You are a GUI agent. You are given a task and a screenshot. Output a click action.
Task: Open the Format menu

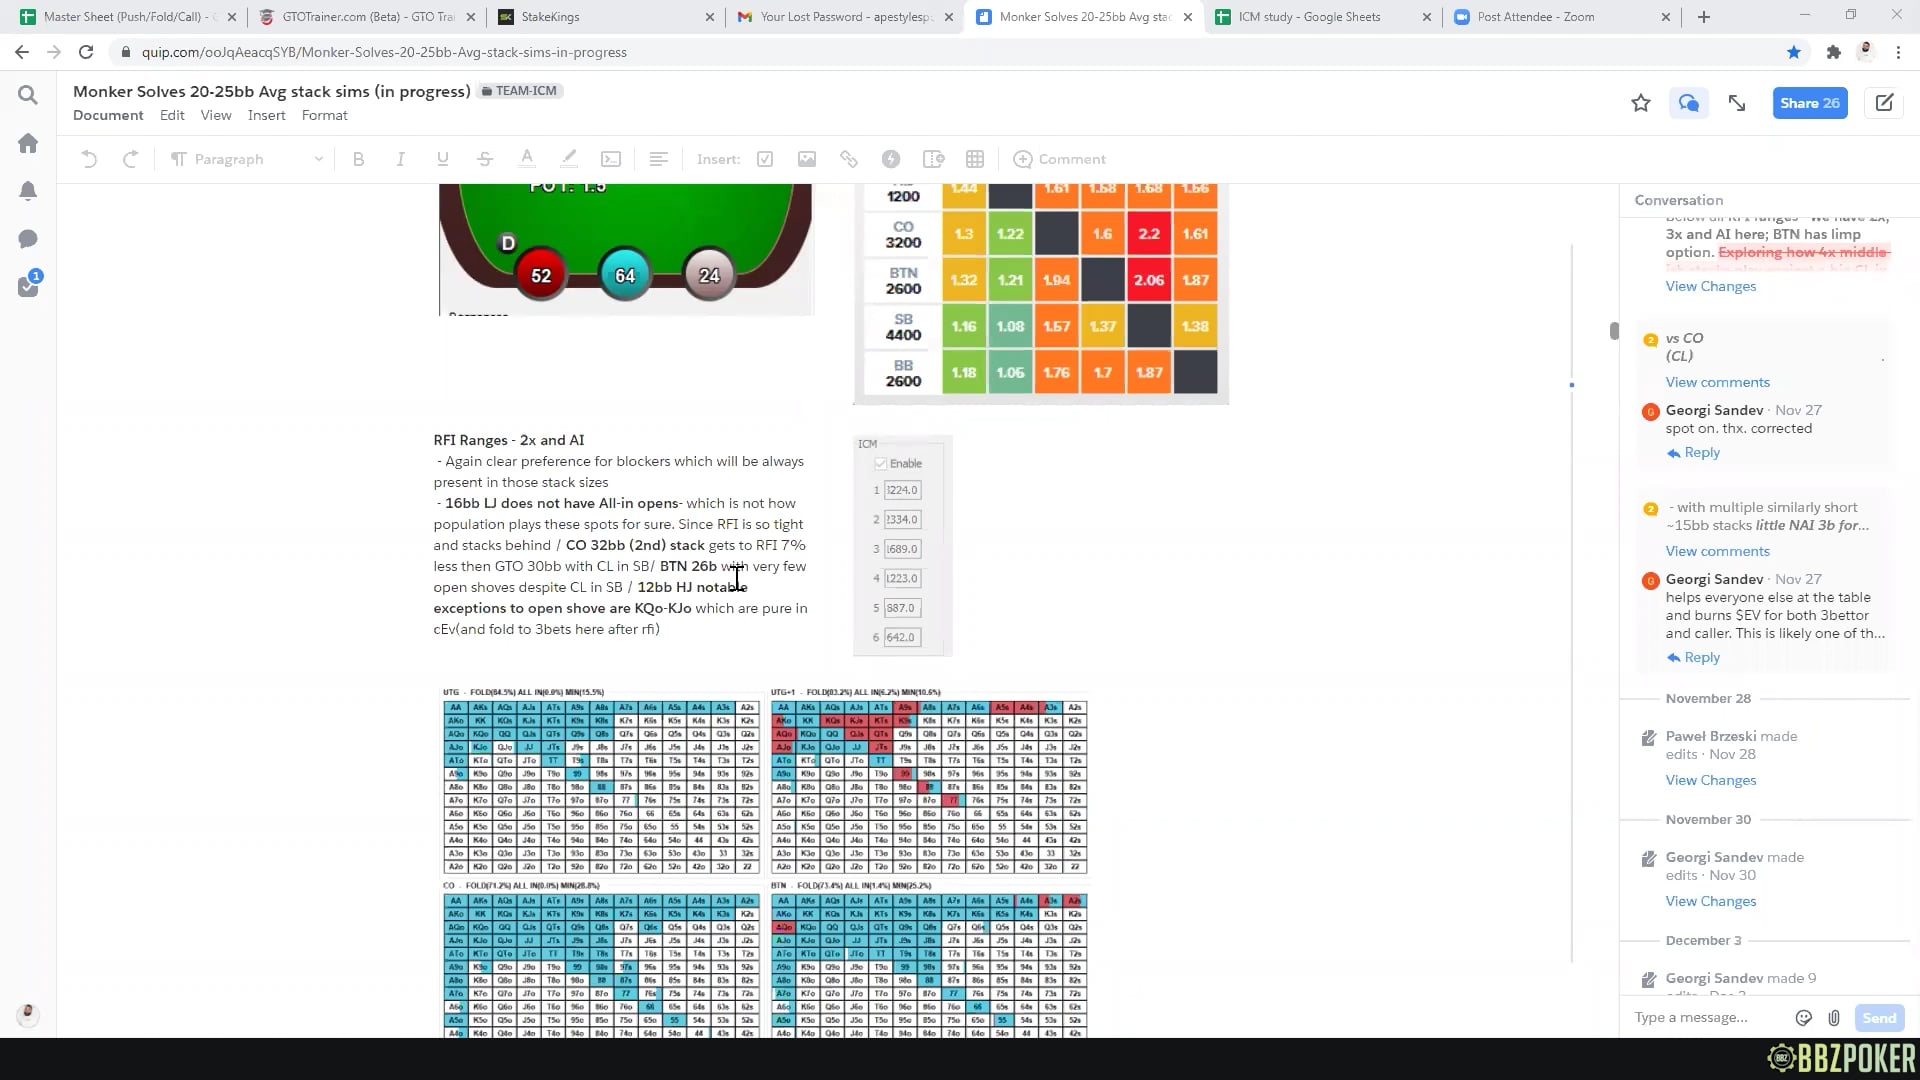pos(324,115)
